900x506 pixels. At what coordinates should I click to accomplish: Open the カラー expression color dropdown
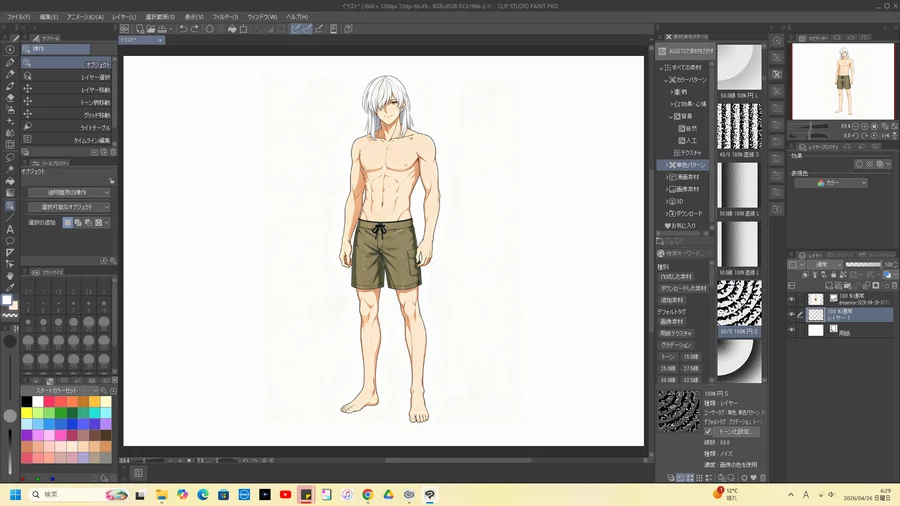coord(831,182)
